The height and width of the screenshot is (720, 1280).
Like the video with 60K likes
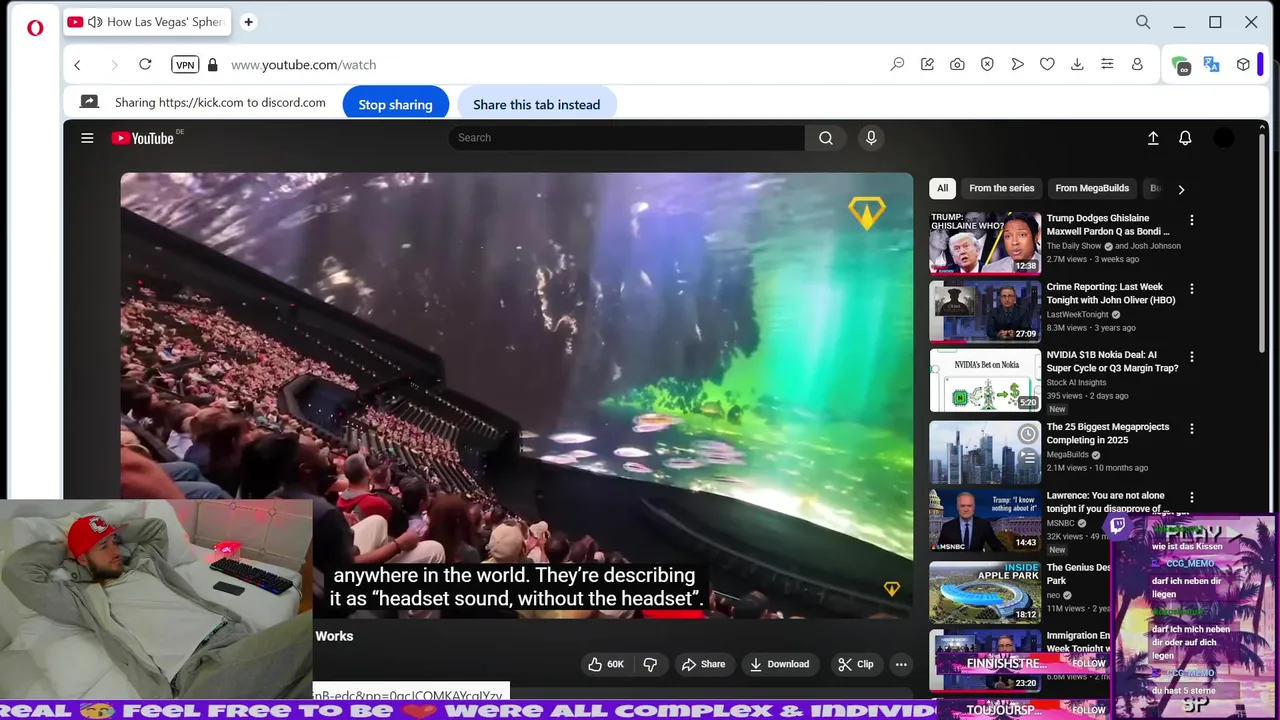607,664
